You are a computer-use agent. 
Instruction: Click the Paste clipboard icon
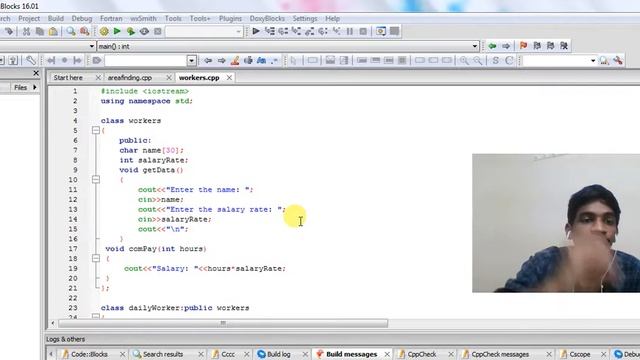[x=53, y=31]
